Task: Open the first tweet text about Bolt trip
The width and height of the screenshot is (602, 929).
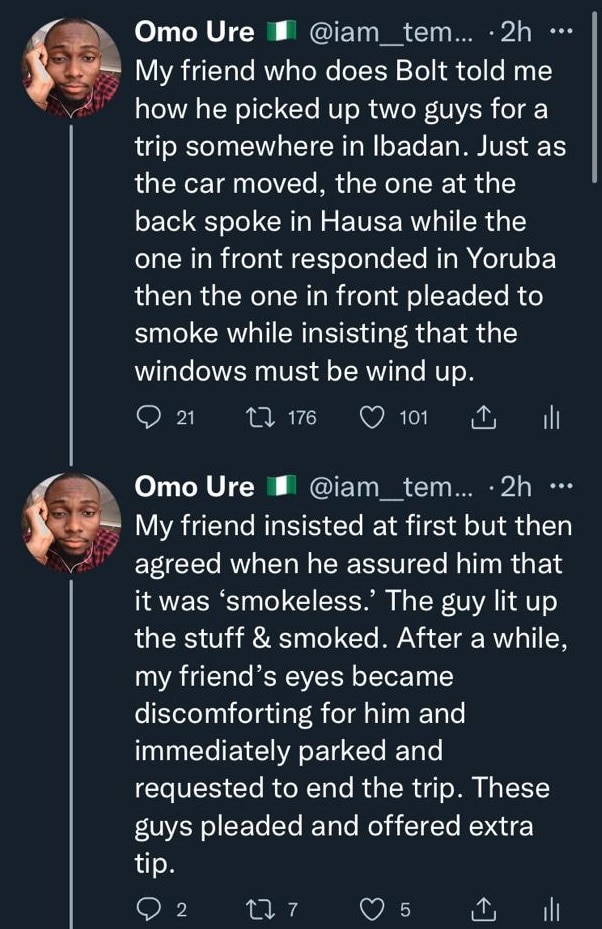Action: pos(350,220)
